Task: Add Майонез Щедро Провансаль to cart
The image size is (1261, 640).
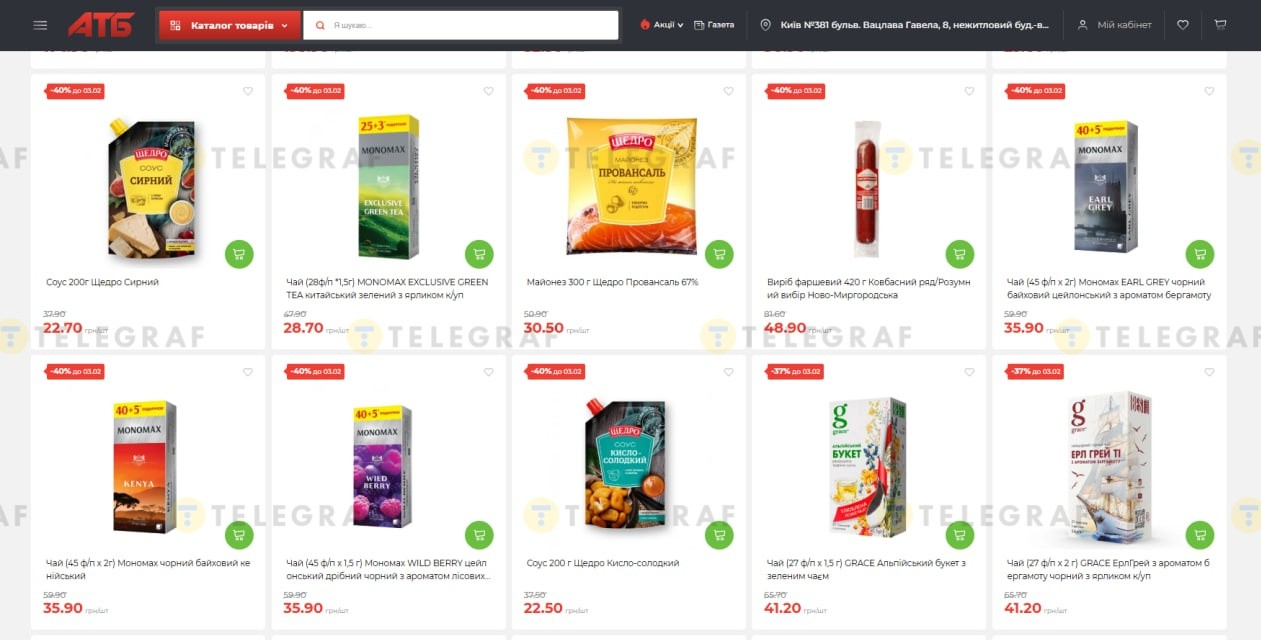Action: coord(719,254)
